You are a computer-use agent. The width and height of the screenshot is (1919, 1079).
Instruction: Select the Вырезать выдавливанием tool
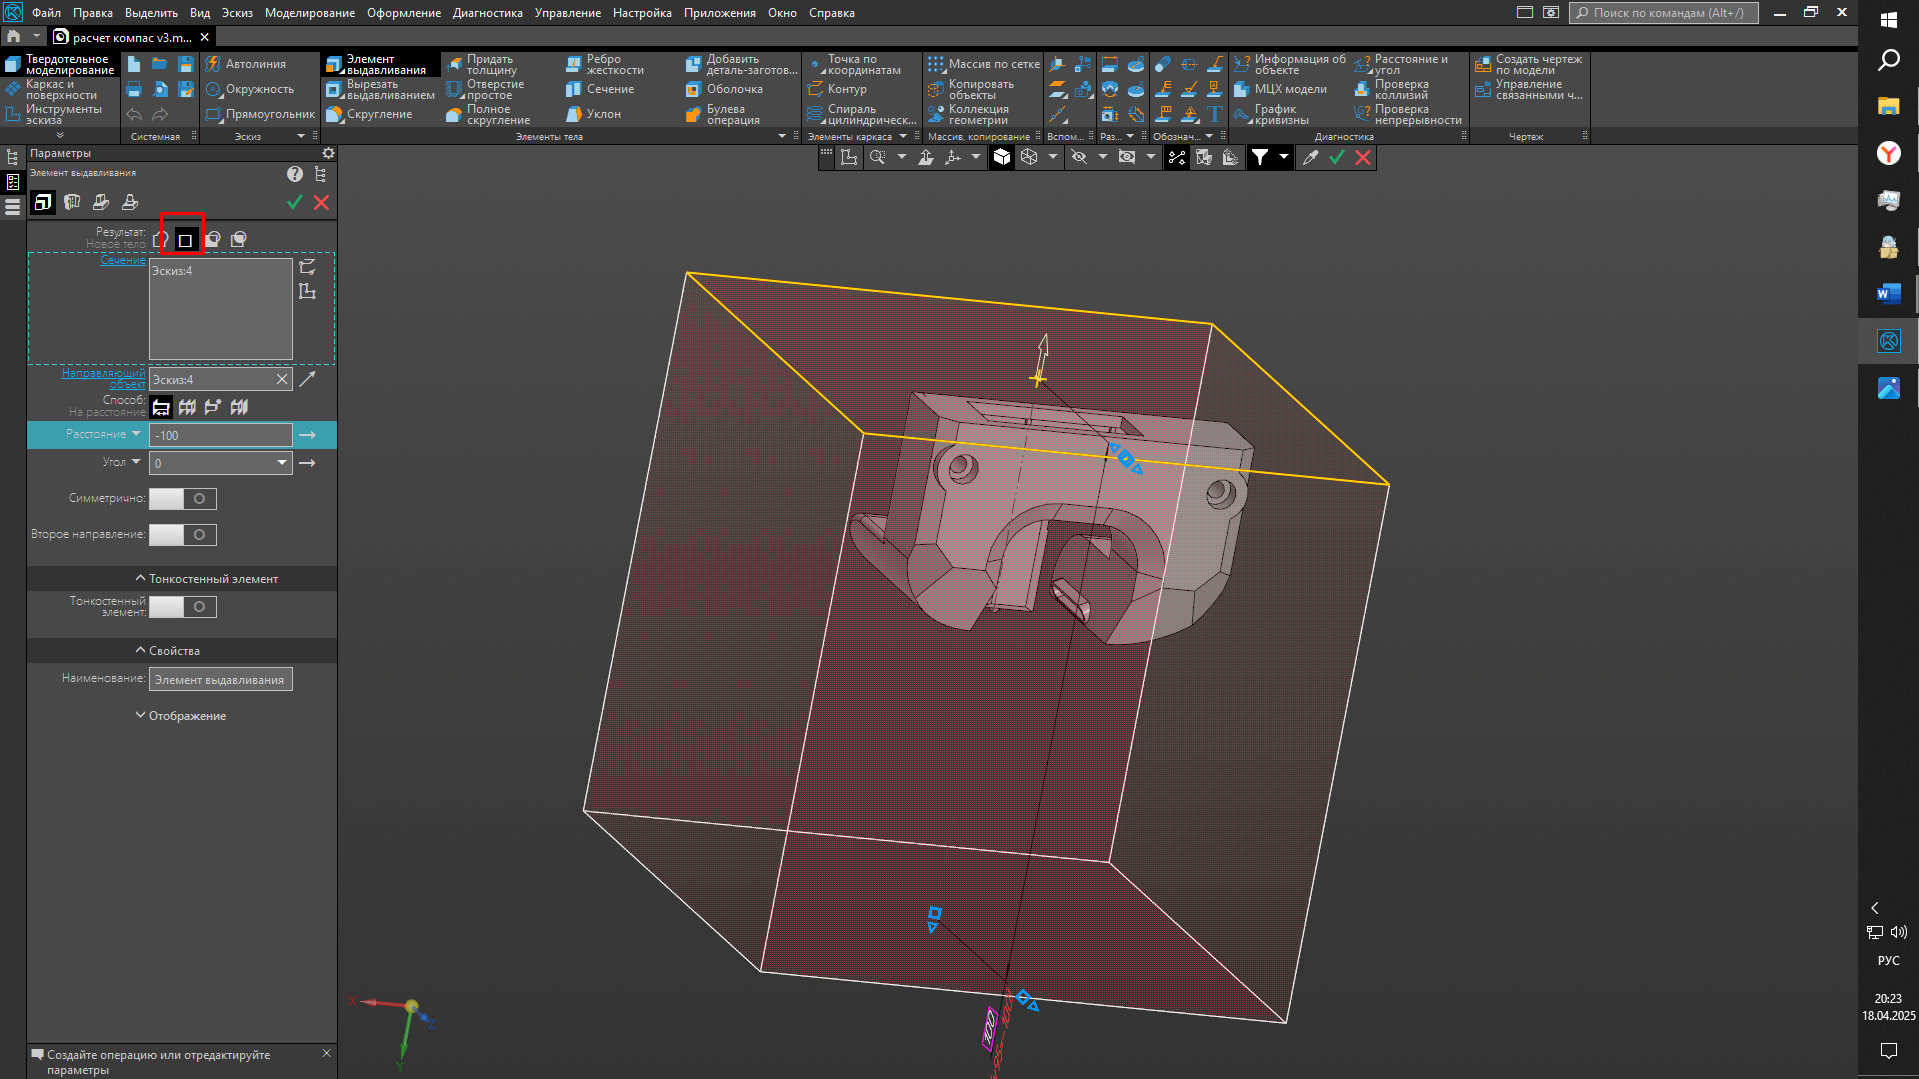(x=381, y=89)
